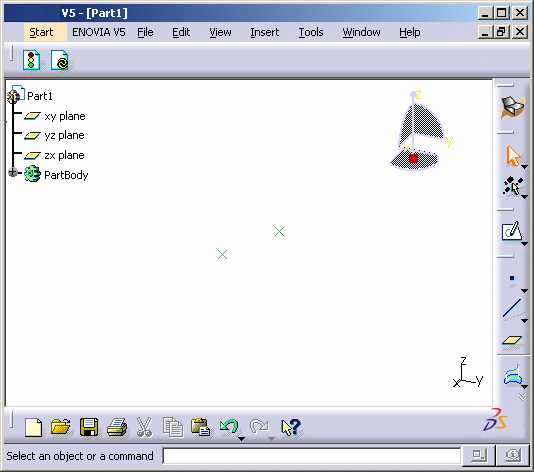The height and width of the screenshot is (472, 534).
Task: Expand the right toolbar overflow chevrons
Action: (522, 397)
